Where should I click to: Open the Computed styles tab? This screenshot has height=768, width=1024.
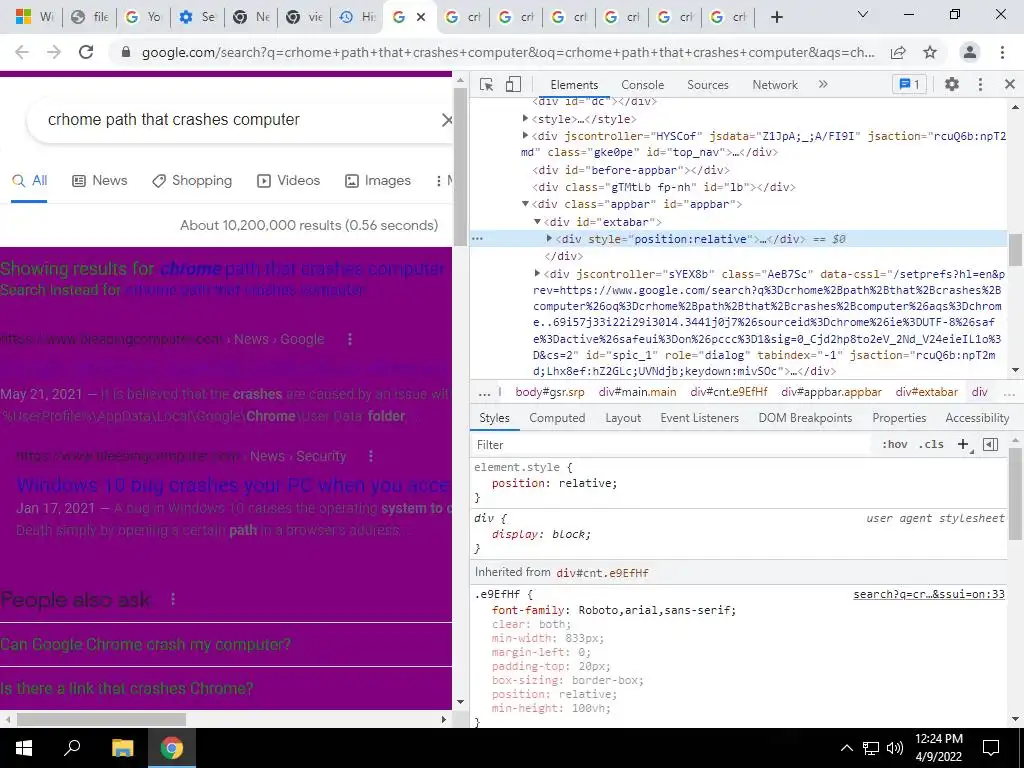(x=557, y=418)
